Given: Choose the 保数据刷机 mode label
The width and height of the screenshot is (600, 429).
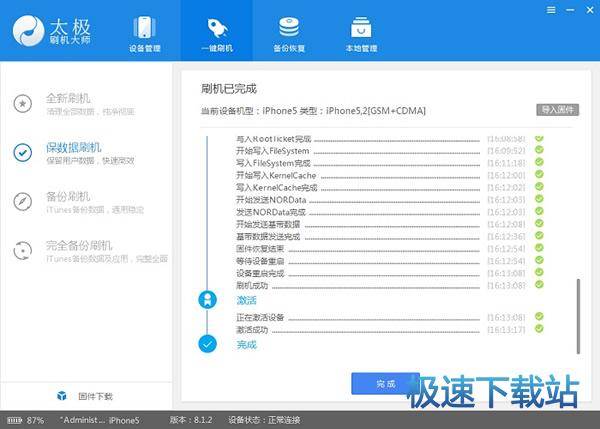Looking at the screenshot, I should 73,147.
